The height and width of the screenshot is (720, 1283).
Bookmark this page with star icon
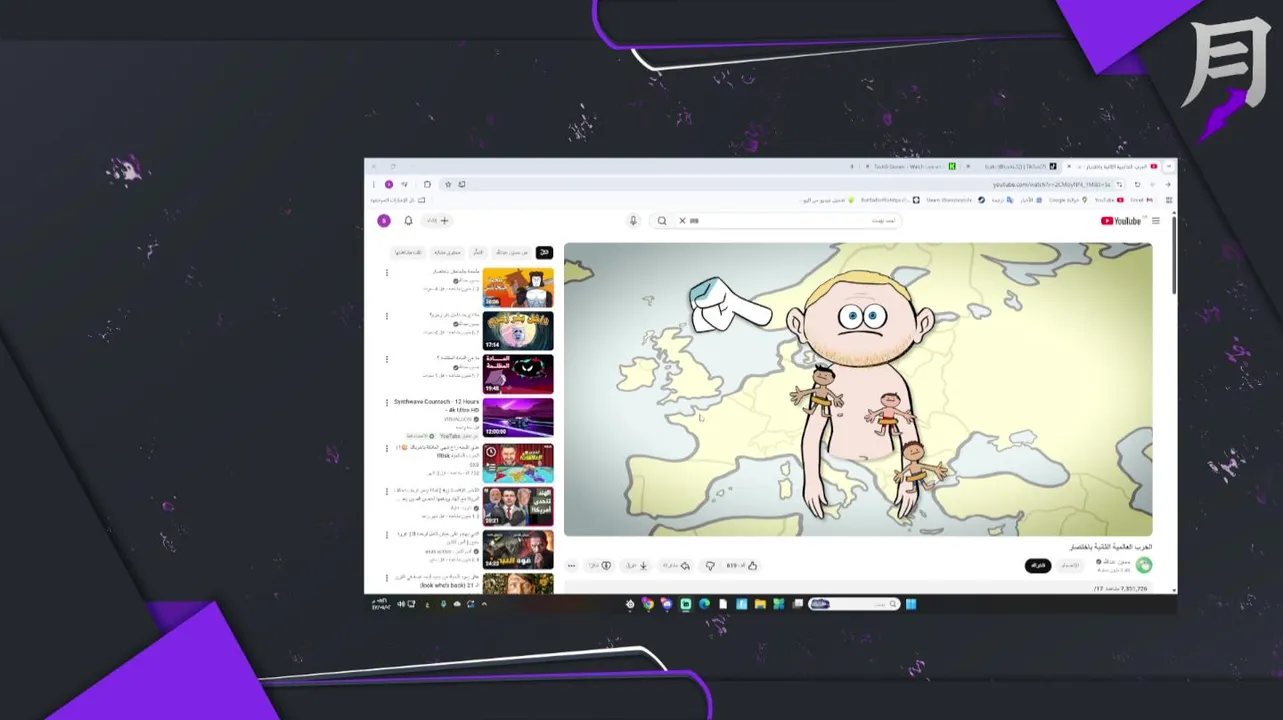448,184
